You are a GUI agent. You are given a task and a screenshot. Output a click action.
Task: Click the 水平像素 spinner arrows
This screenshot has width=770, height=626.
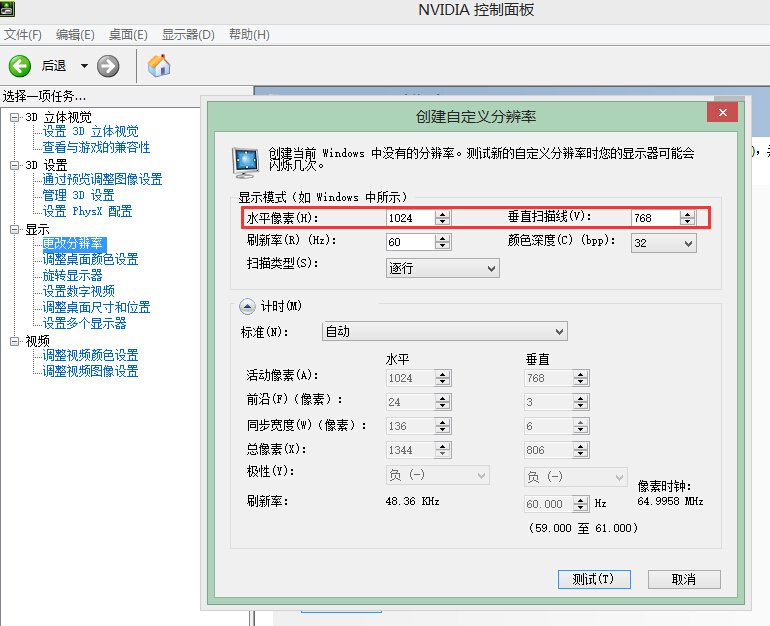(x=442, y=218)
